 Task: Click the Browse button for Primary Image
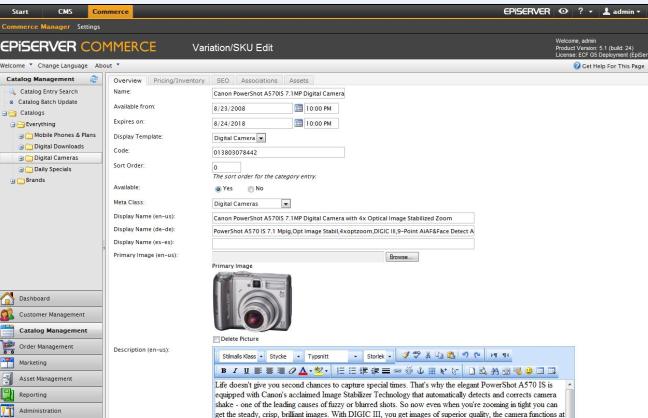pos(401,256)
